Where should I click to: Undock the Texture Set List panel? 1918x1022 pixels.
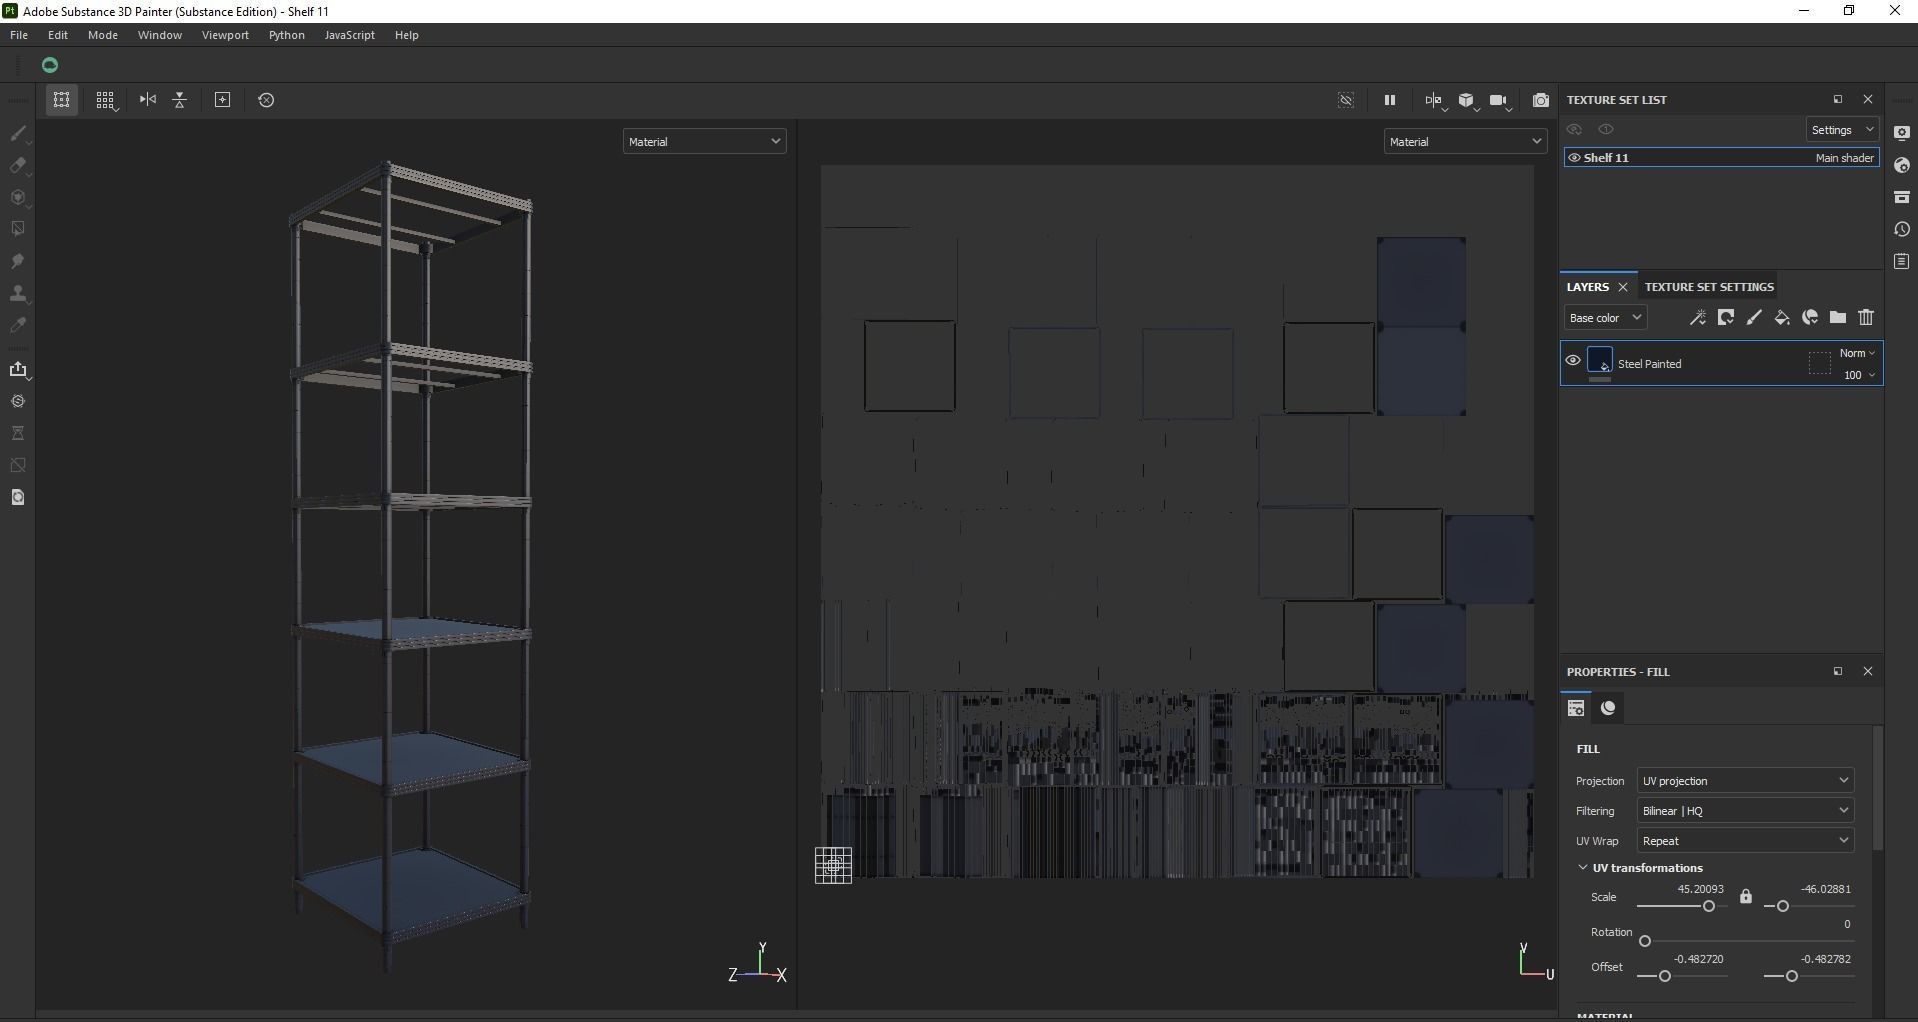[x=1837, y=99]
